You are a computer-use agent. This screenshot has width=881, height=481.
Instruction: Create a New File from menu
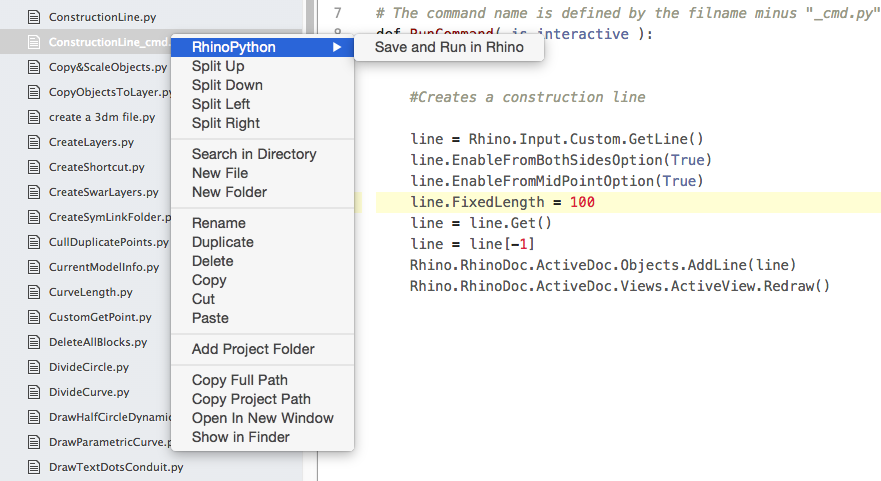[x=262, y=173]
